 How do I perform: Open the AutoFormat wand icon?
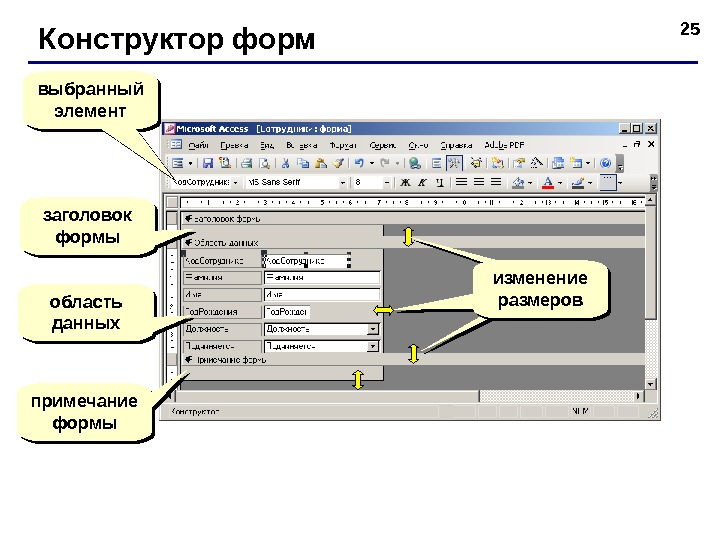pos(475,163)
